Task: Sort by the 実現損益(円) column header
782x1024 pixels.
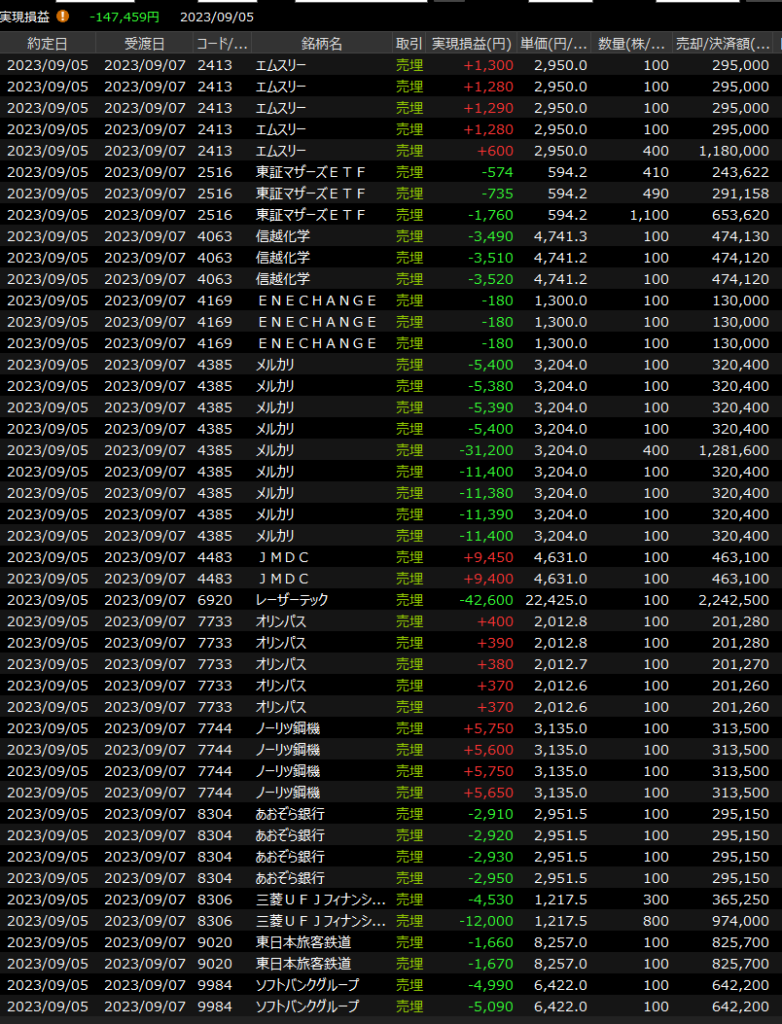Action: (x=471, y=43)
